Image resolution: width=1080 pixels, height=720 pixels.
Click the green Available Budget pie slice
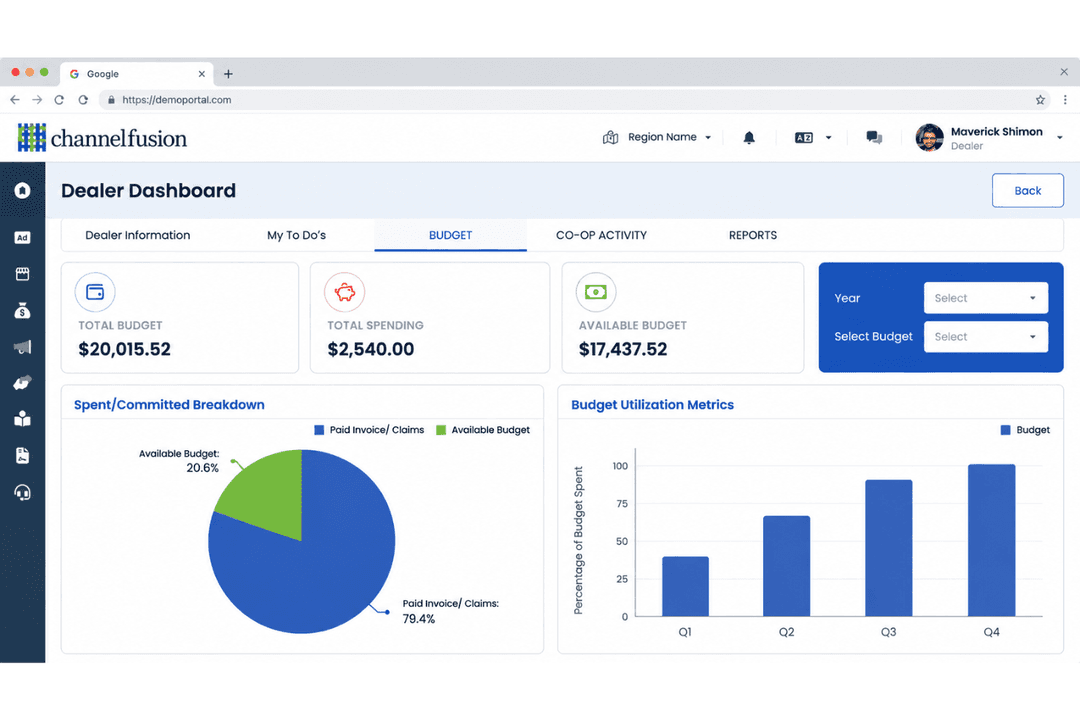pos(269,493)
